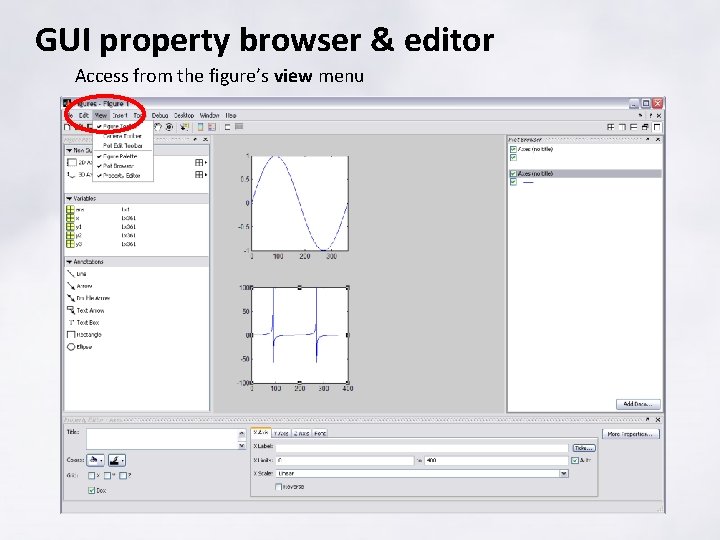This screenshot has height=540, width=720.
Task: Click the Ticks button
Action: tap(584, 448)
